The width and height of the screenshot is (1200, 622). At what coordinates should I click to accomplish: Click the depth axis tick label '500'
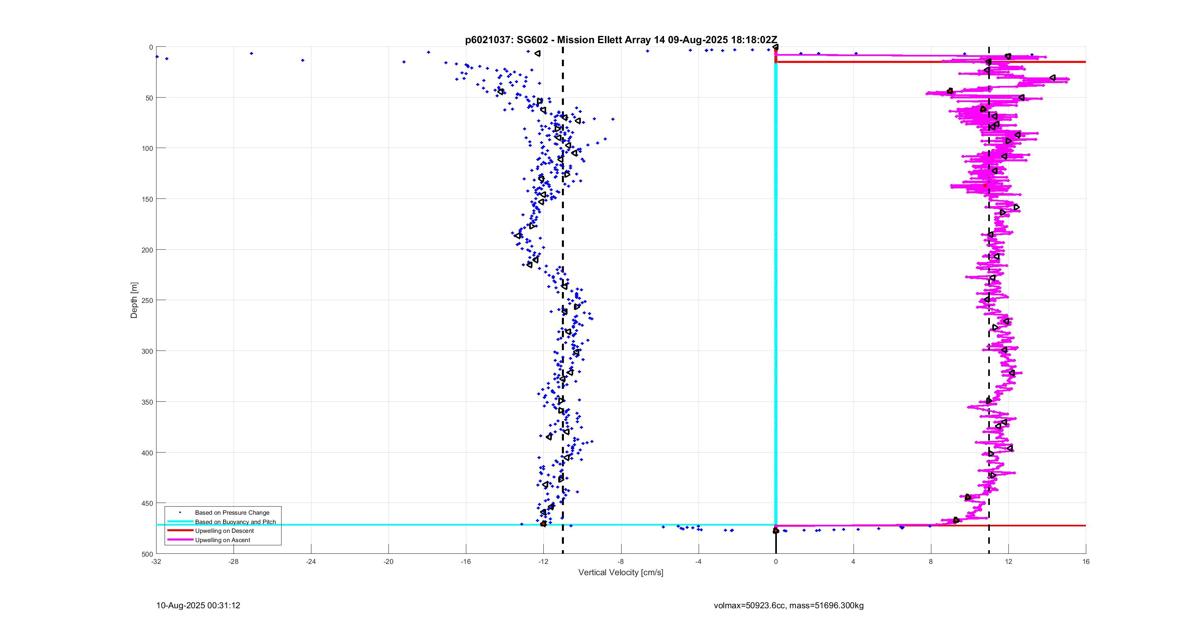pyautogui.click(x=146, y=554)
